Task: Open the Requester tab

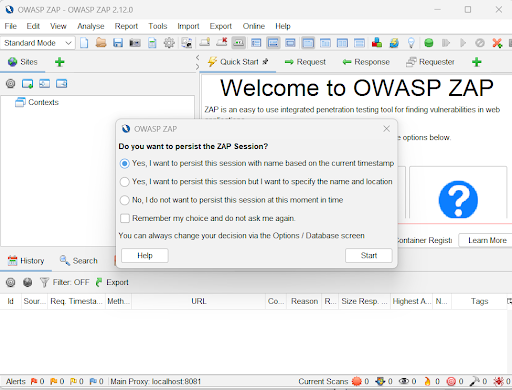Action: pos(430,62)
